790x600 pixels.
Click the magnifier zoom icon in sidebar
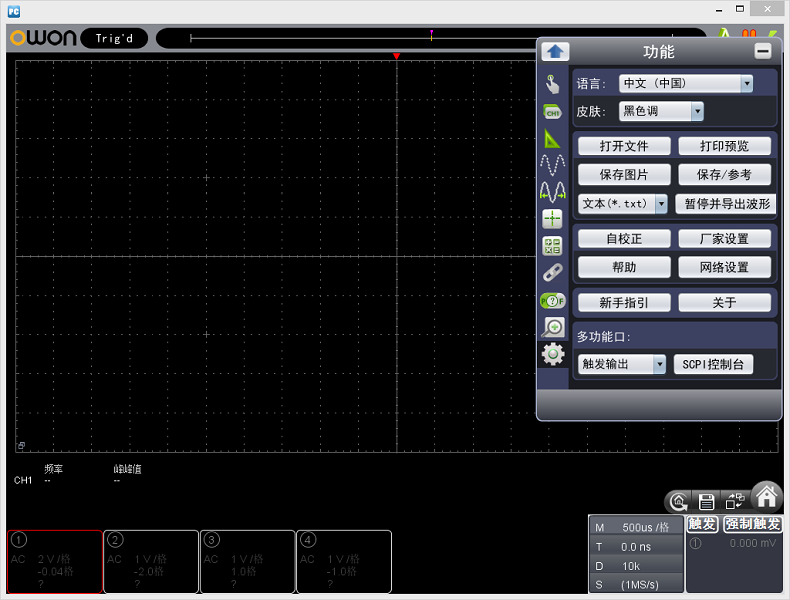[552, 326]
